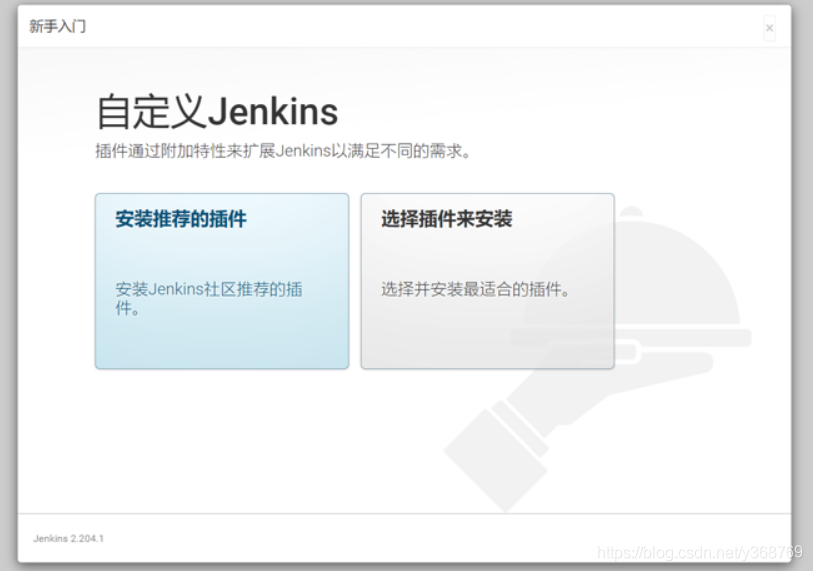Choose the 选择插件来安装 option card
This screenshot has width=813, height=571.
(487, 281)
